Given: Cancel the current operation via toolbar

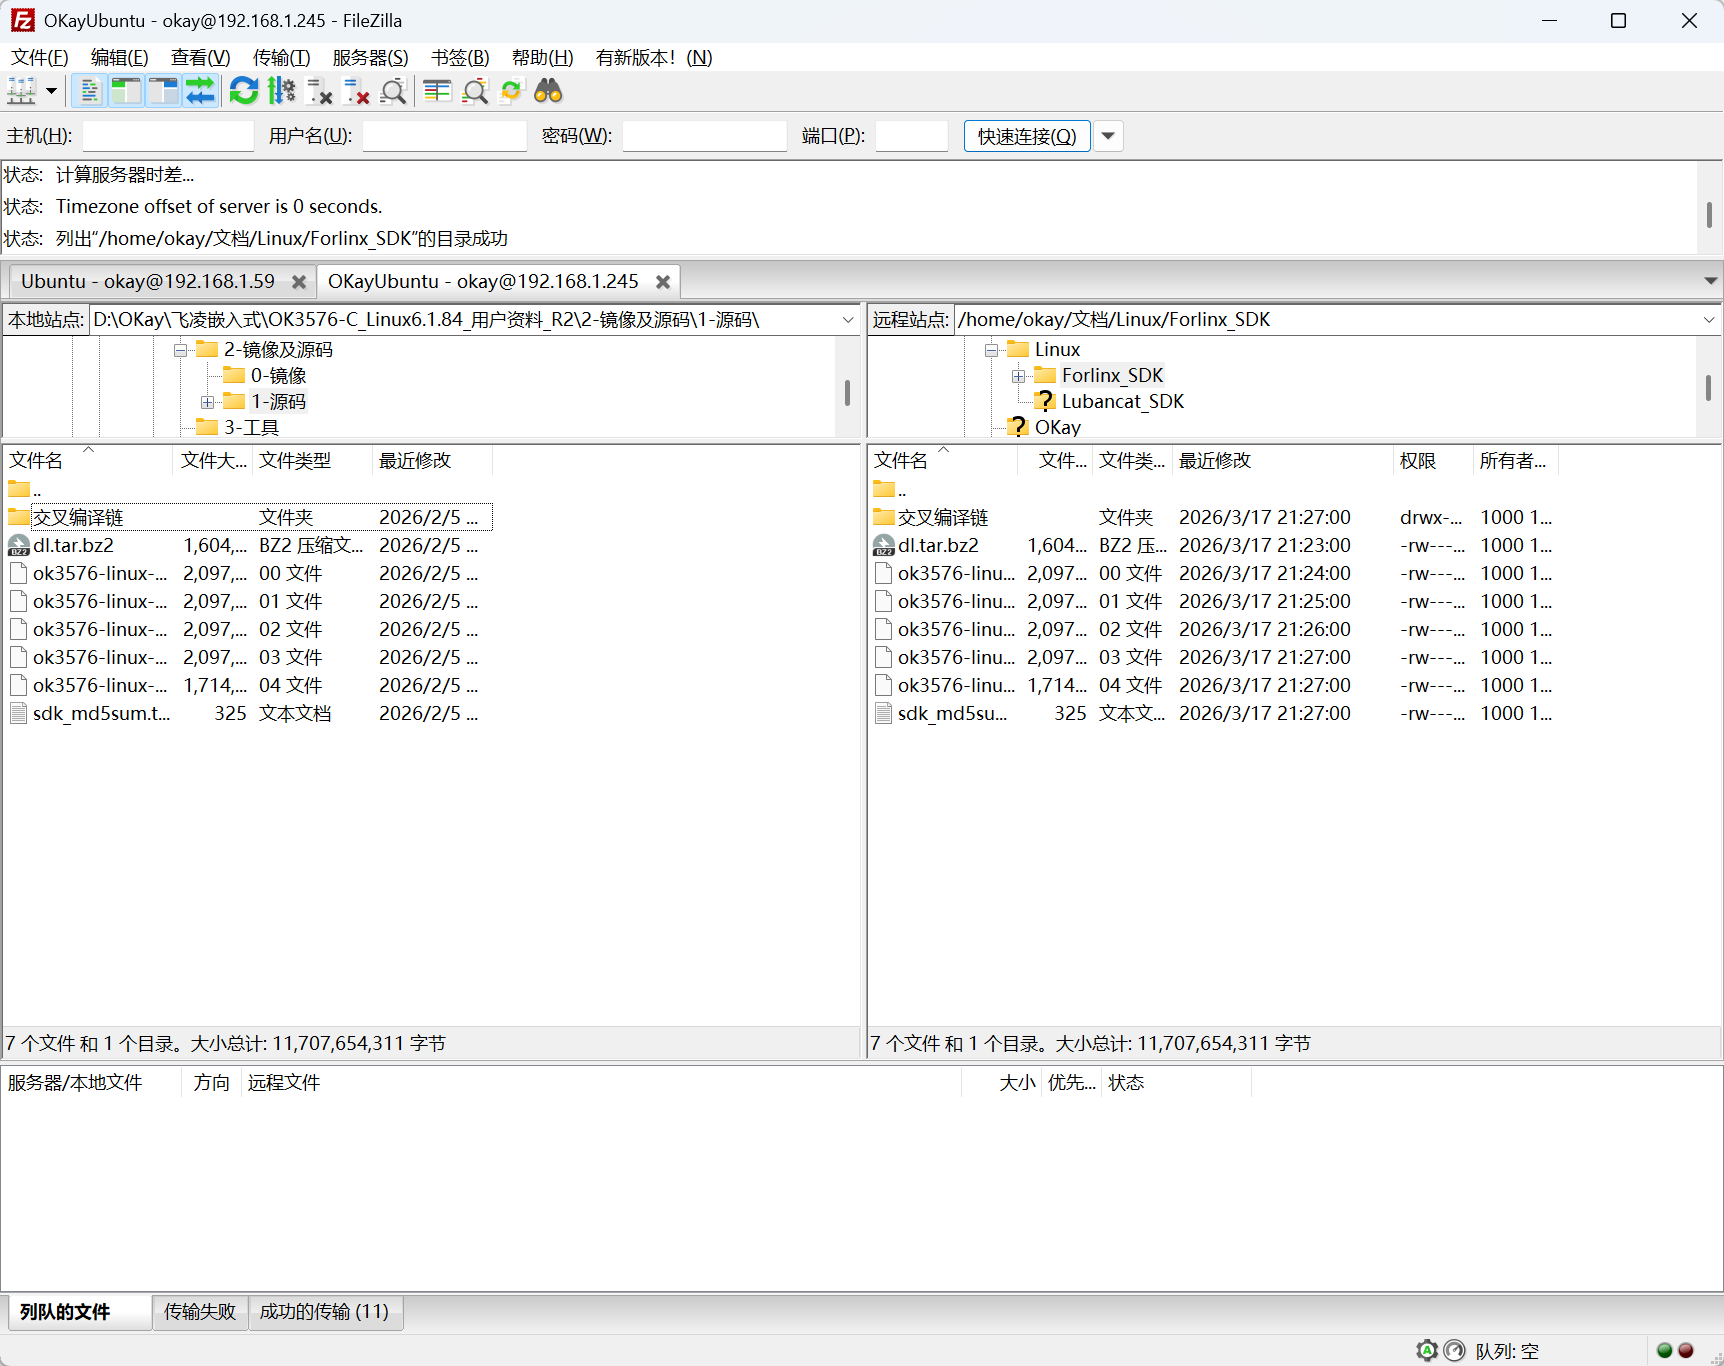Looking at the screenshot, I should 319,92.
